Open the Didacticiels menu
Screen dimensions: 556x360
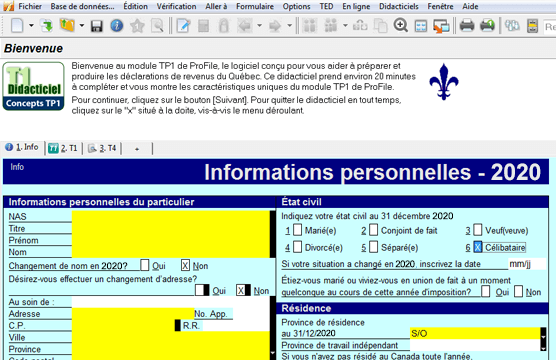[x=399, y=6]
